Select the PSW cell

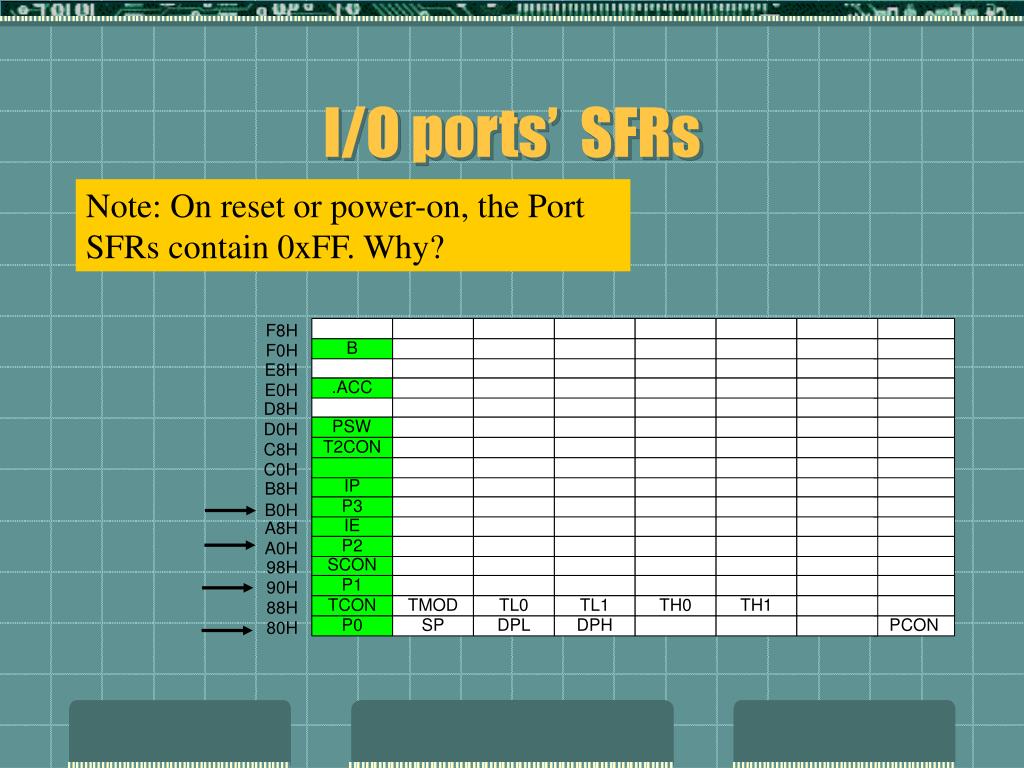point(352,427)
